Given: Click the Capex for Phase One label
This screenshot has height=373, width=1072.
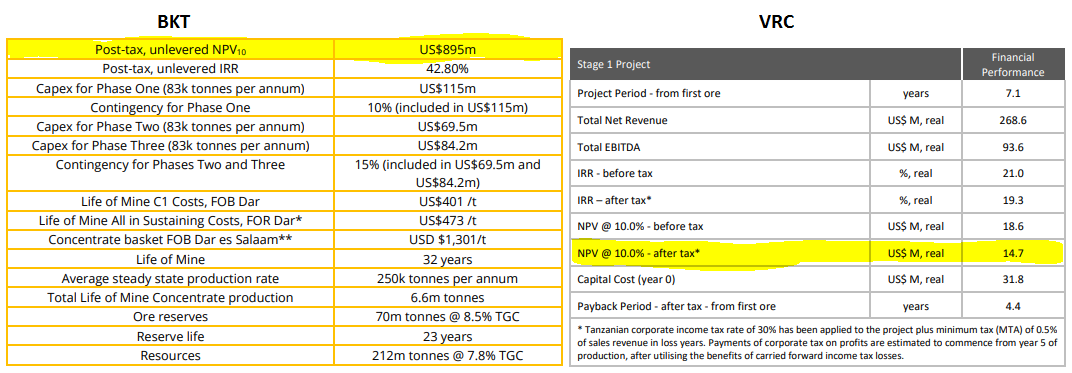Looking at the screenshot, I should (170, 88).
